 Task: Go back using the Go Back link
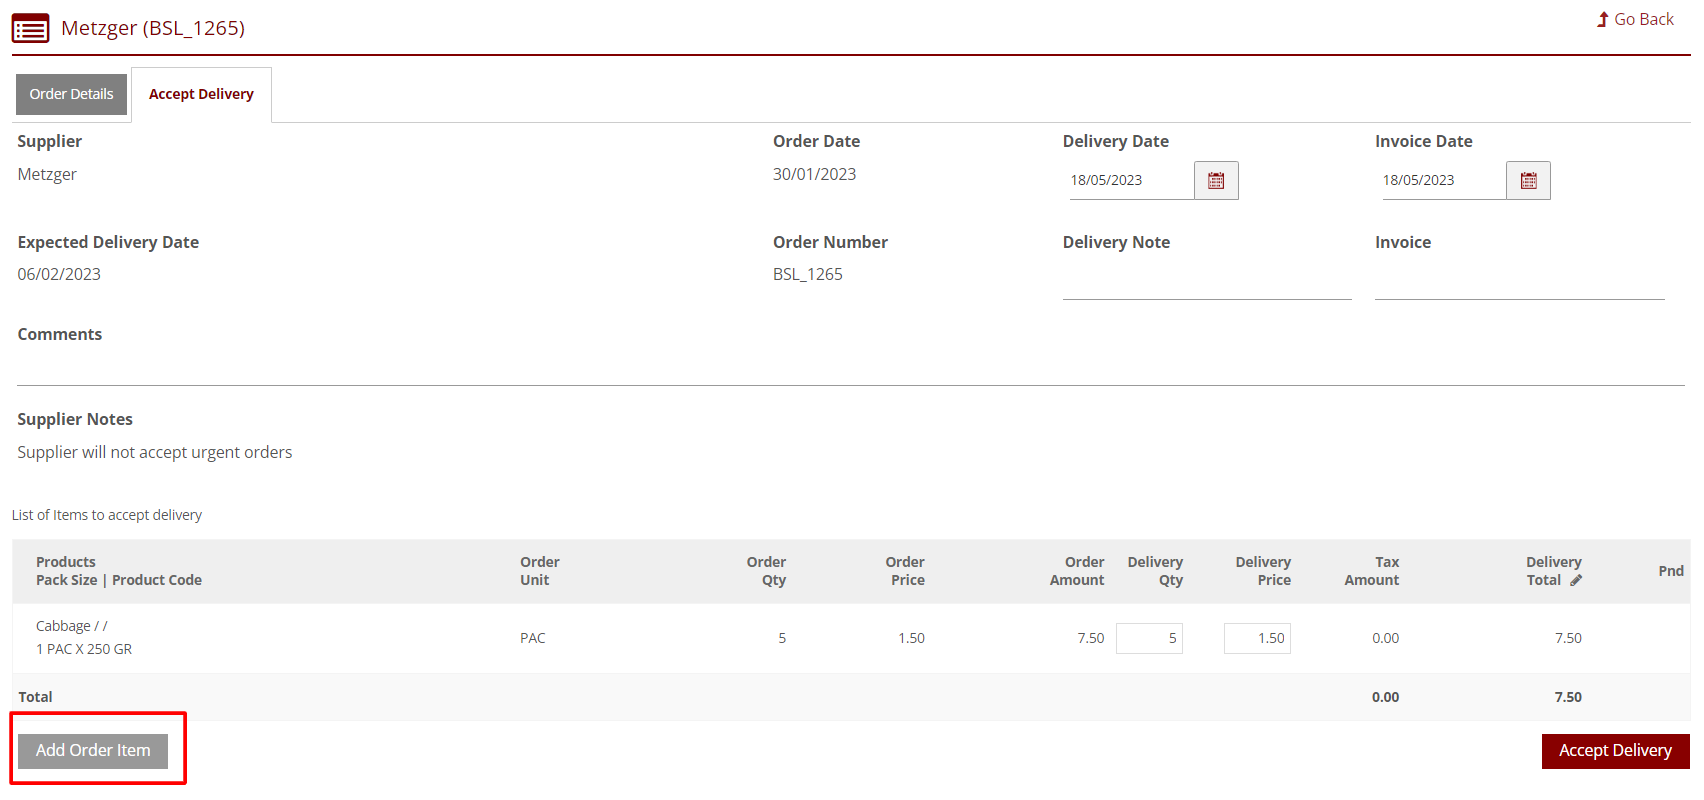click(1635, 19)
